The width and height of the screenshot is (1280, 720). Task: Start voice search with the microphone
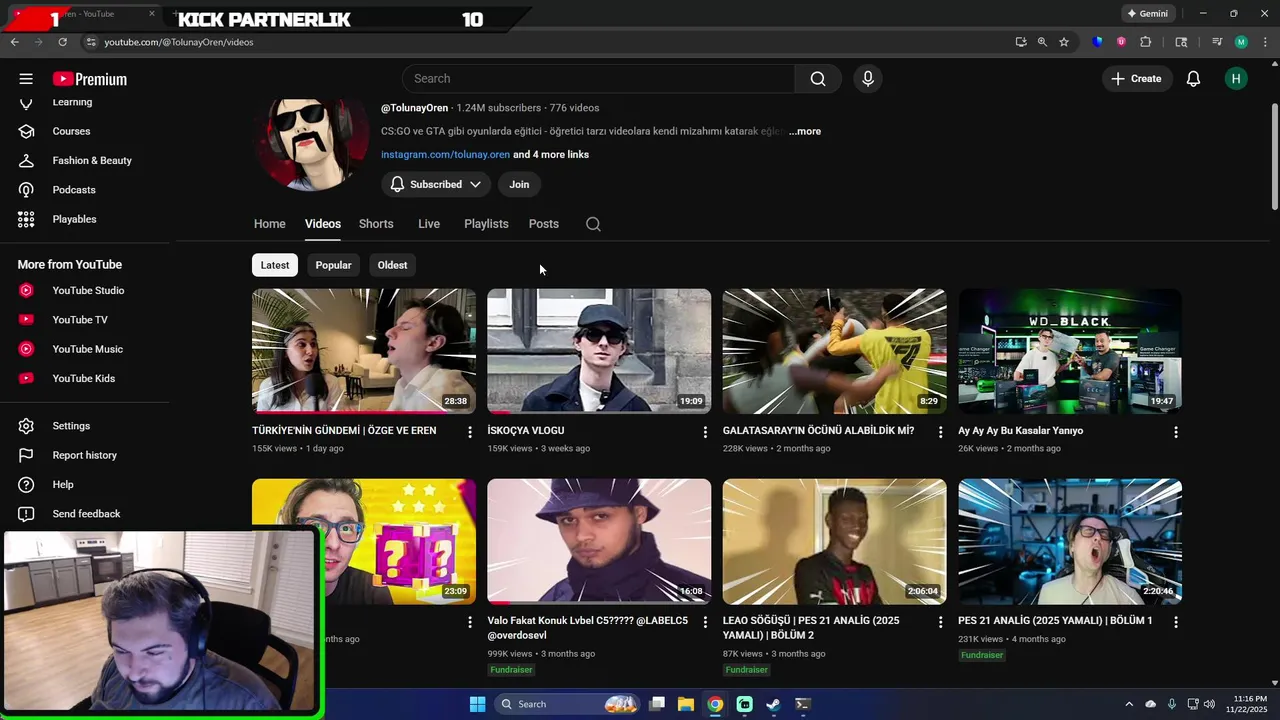pyautogui.click(x=868, y=79)
